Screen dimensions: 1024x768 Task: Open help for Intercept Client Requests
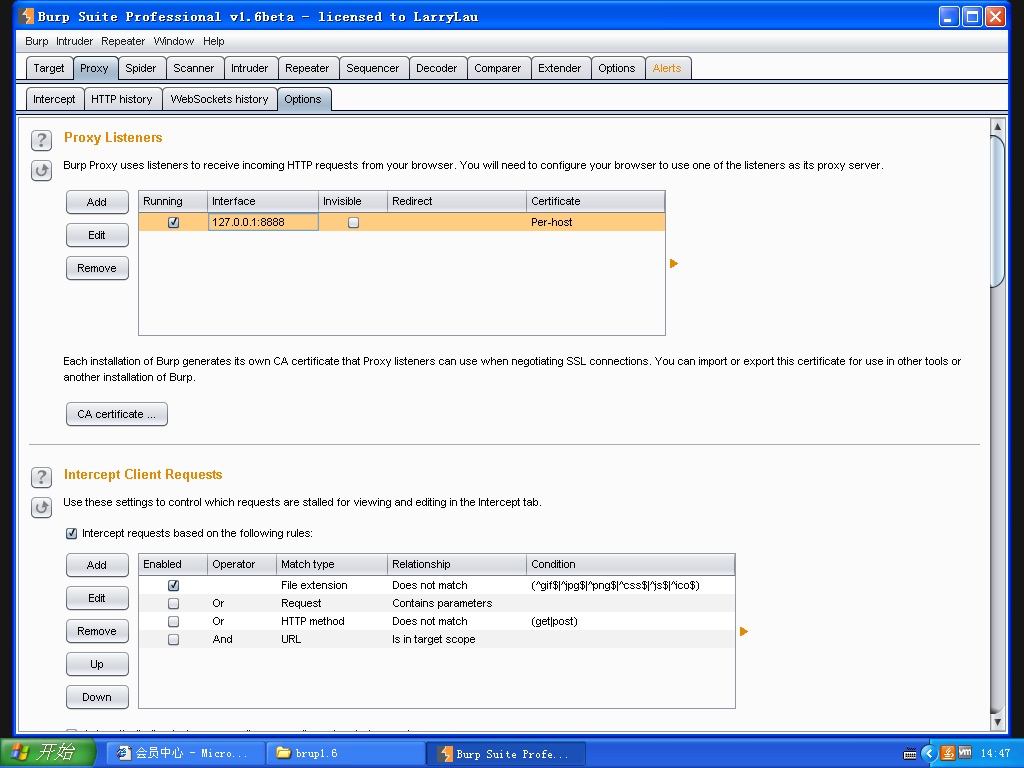tap(41, 477)
